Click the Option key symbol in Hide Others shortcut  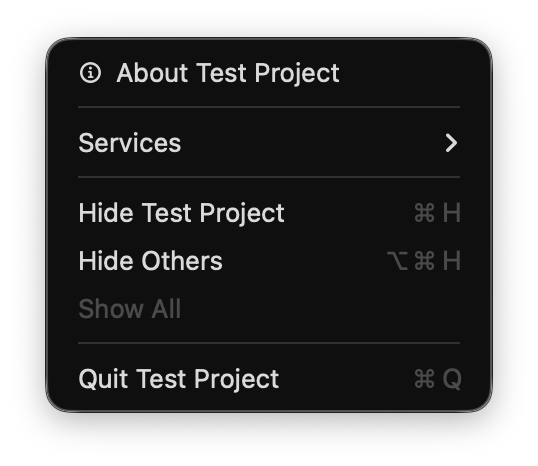tap(397, 261)
